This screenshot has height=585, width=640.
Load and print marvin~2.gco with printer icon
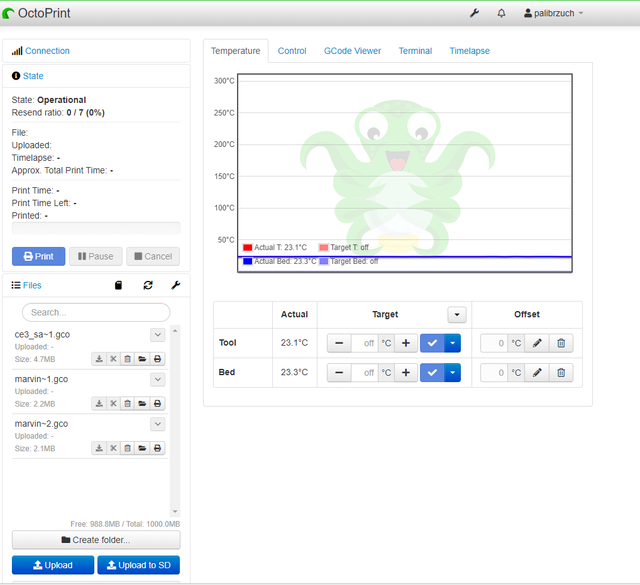coord(158,448)
